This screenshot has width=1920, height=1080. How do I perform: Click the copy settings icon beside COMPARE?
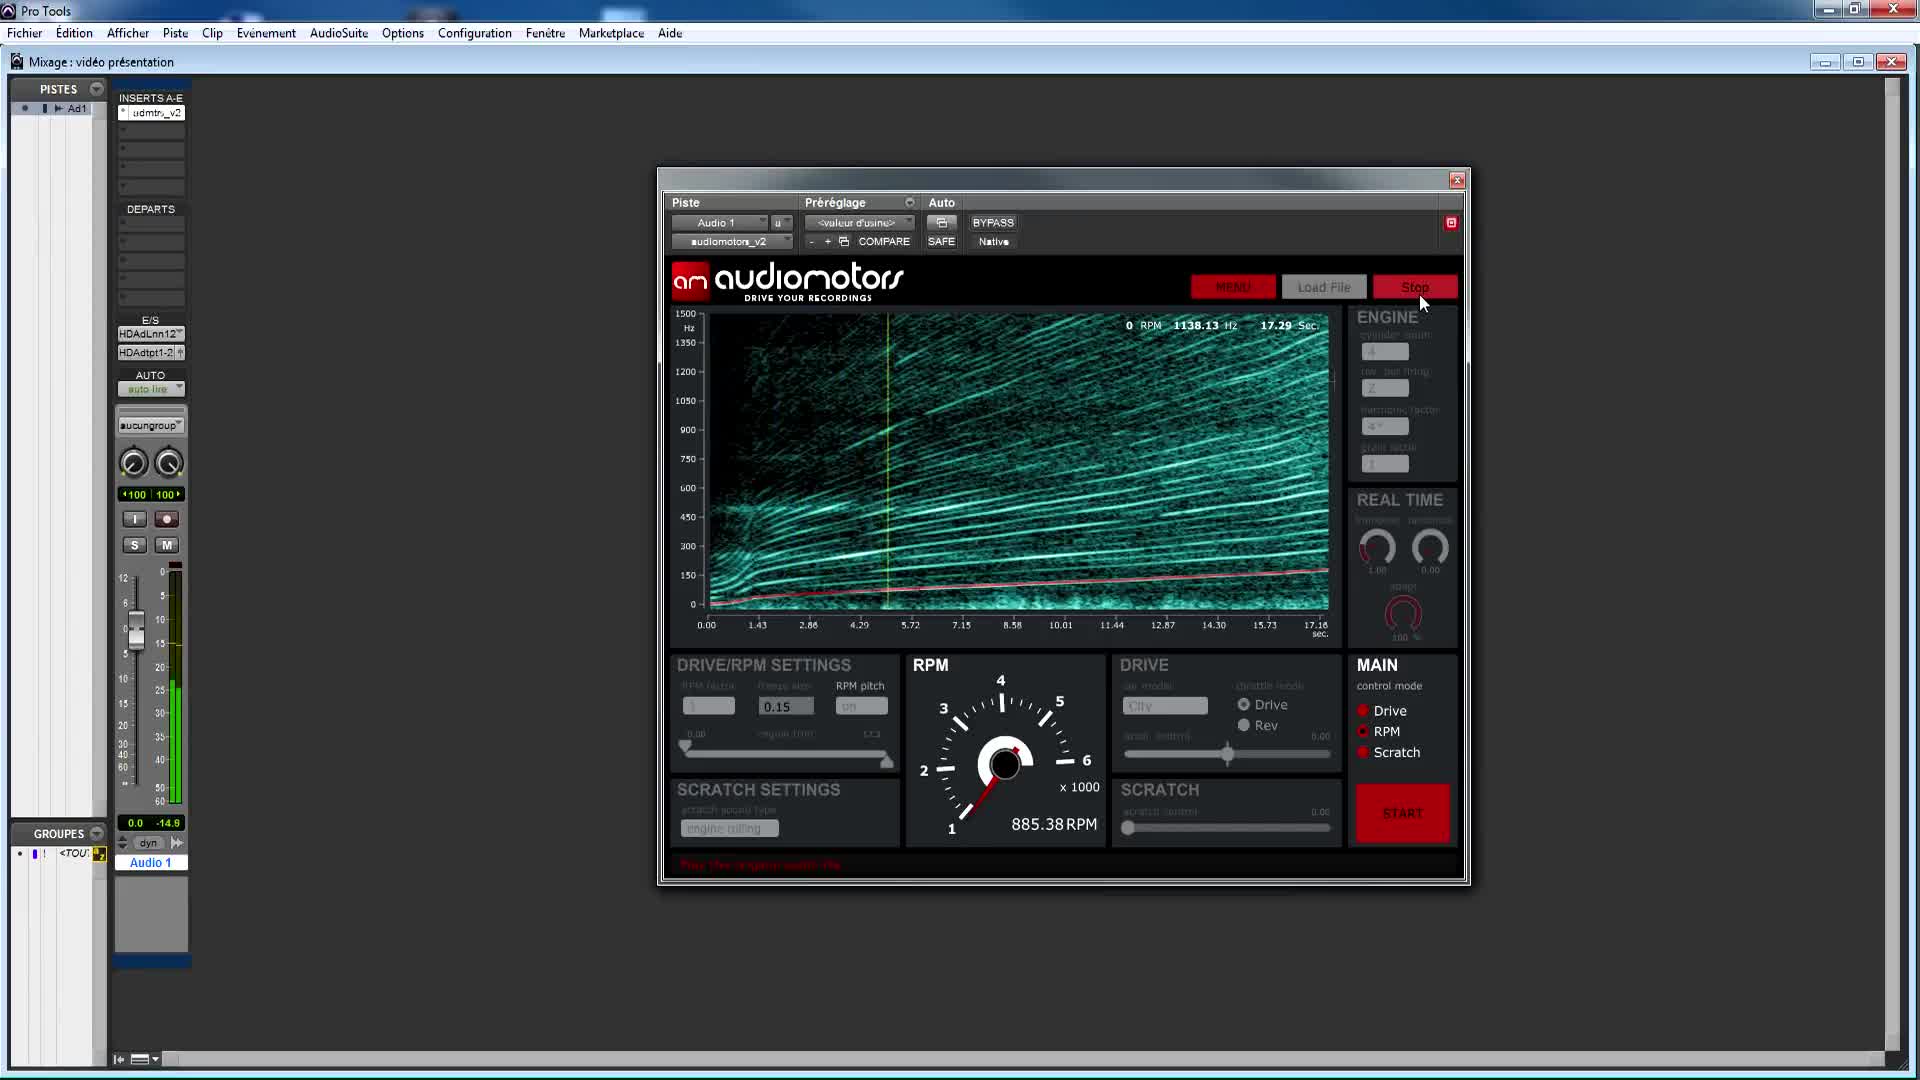click(844, 242)
